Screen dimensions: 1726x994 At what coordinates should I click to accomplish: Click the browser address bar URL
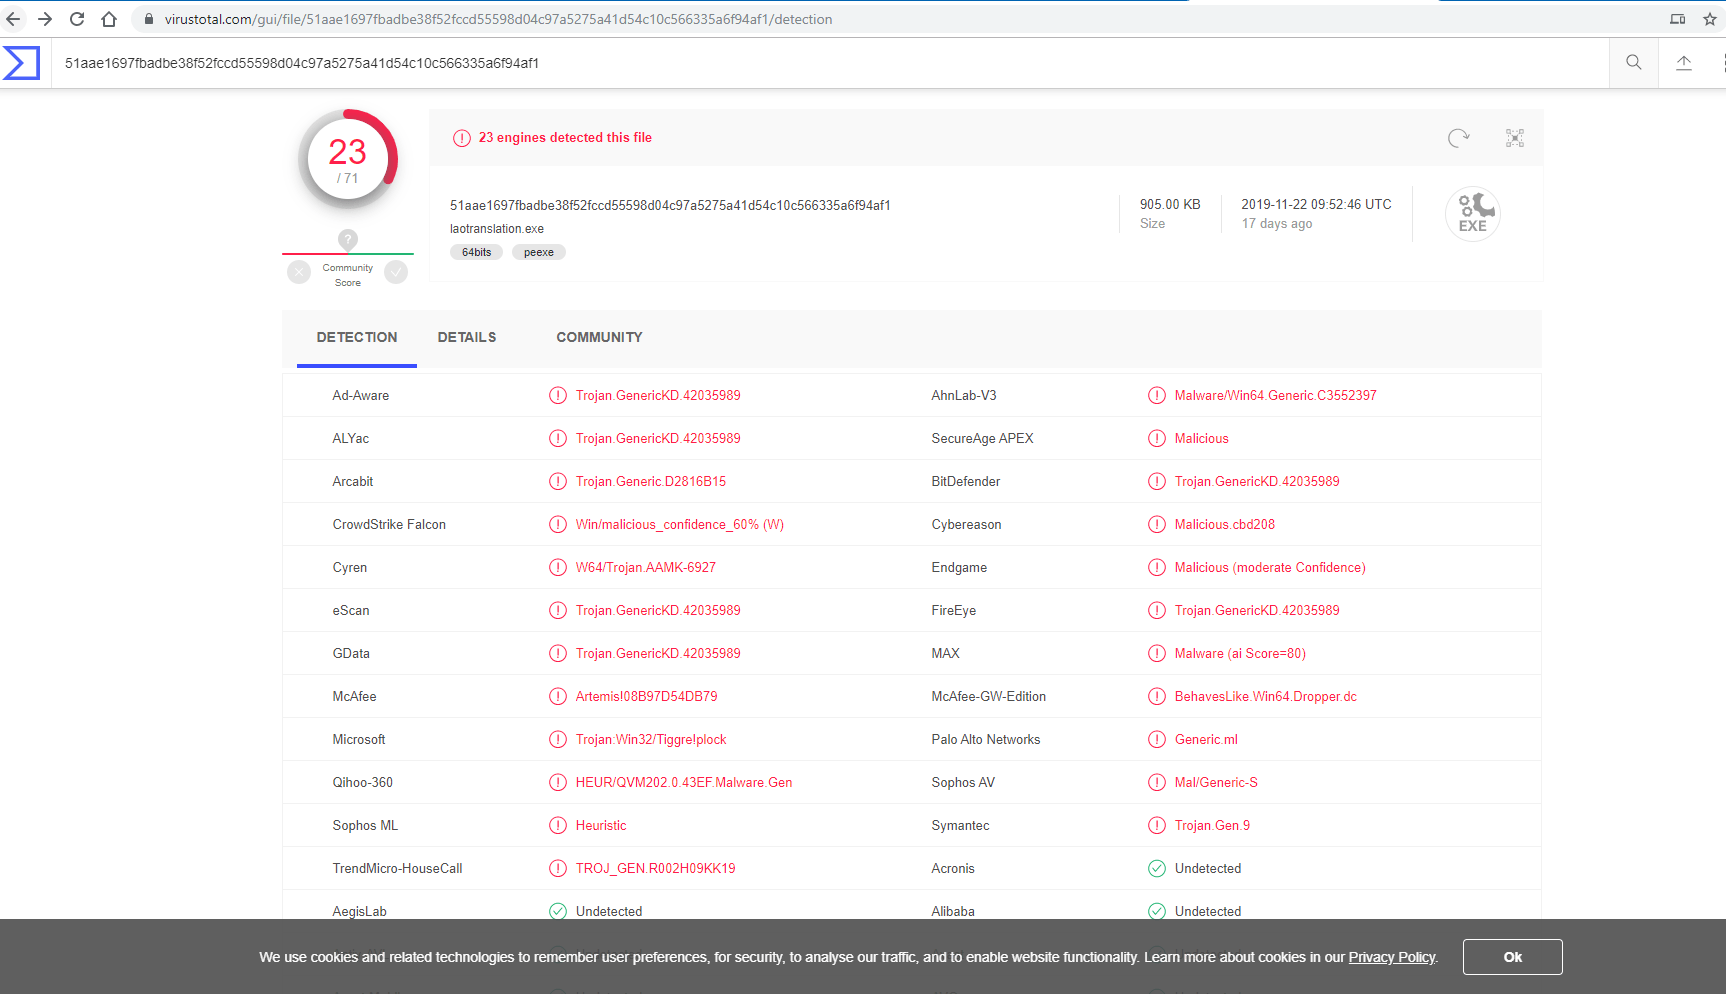[x=498, y=19]
